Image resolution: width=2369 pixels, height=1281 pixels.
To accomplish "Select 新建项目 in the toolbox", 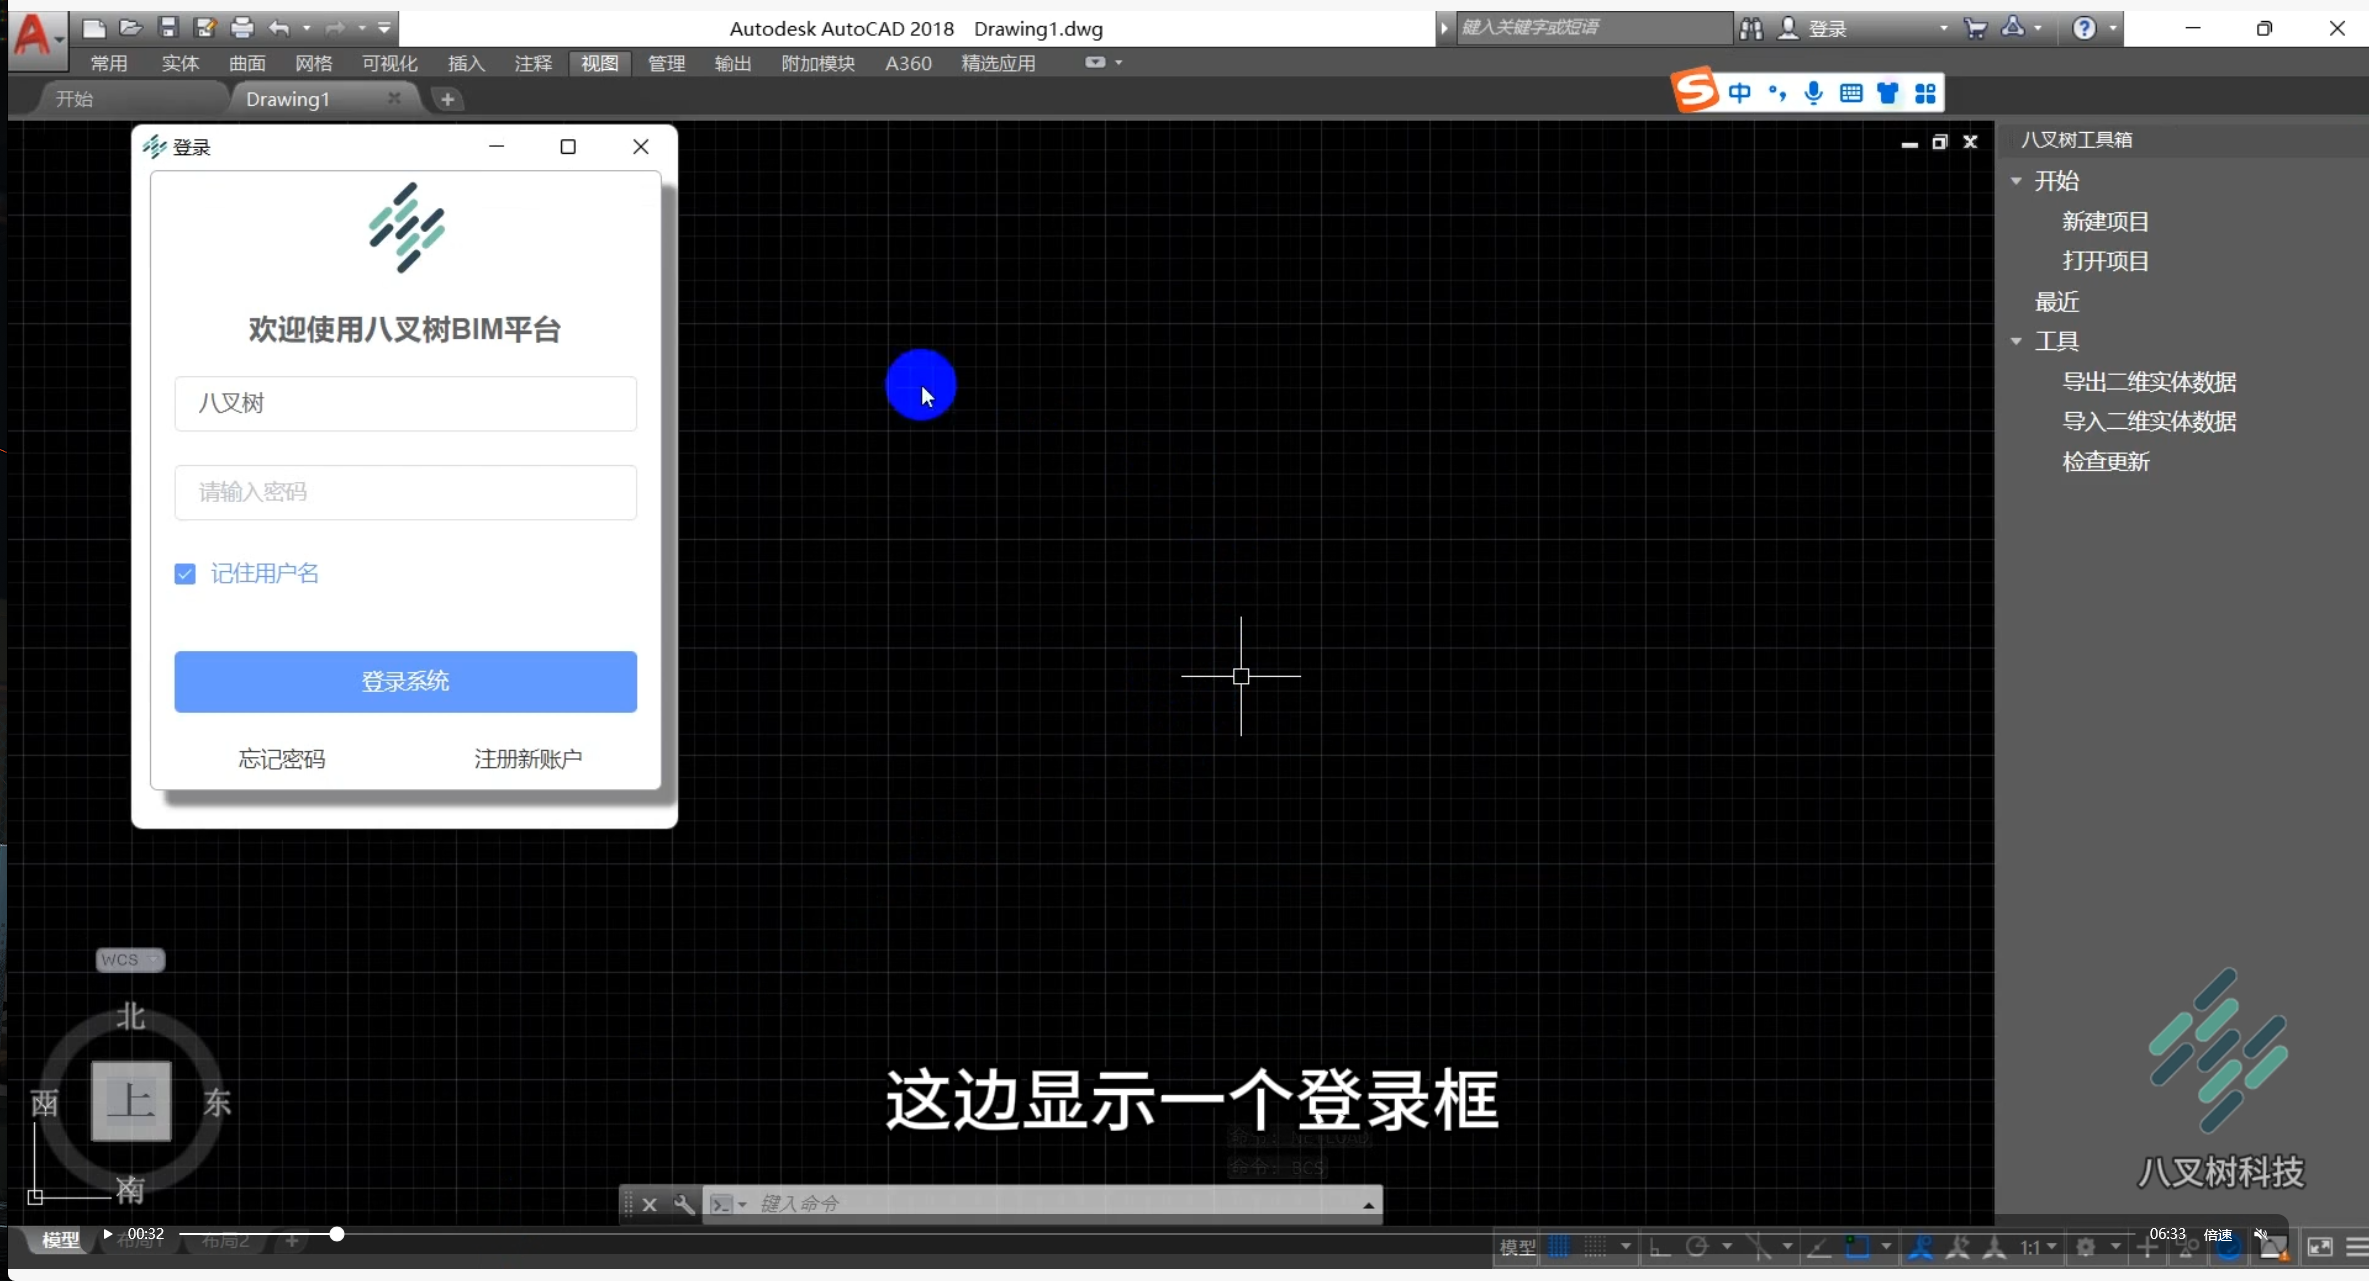I will point(2105,222).
